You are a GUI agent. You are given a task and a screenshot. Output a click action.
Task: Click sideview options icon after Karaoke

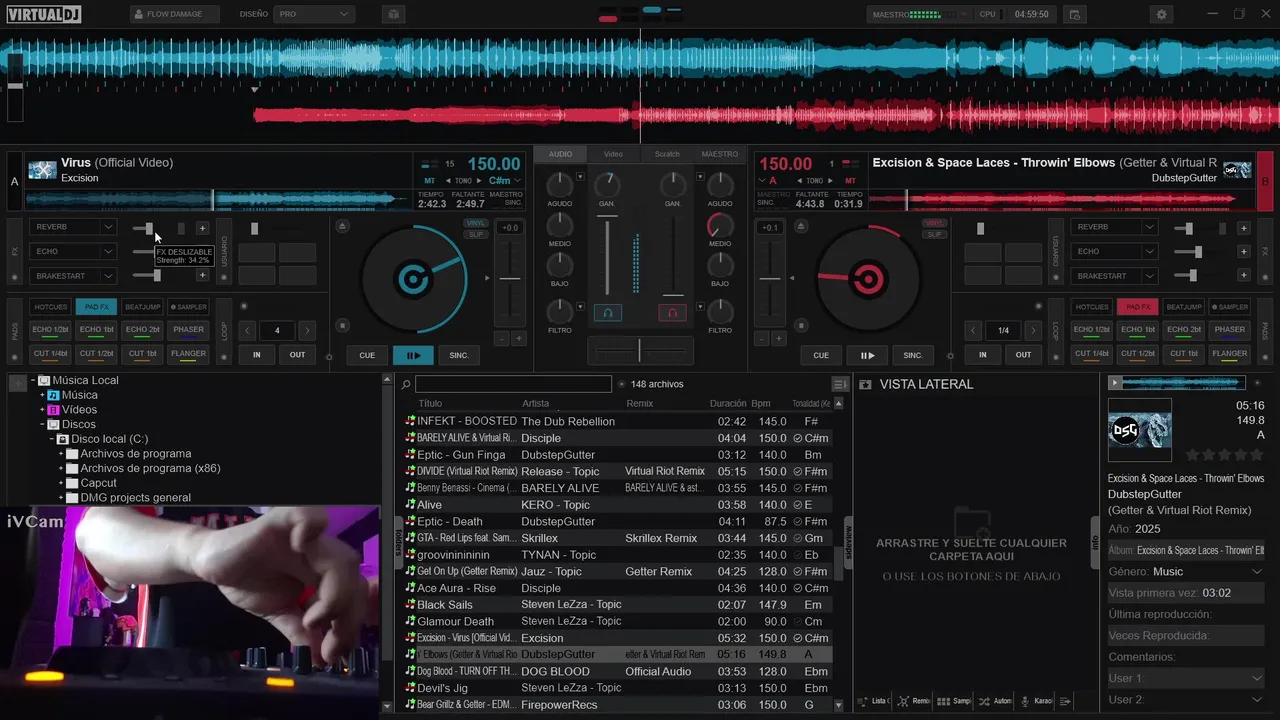tap(1065, 701)
